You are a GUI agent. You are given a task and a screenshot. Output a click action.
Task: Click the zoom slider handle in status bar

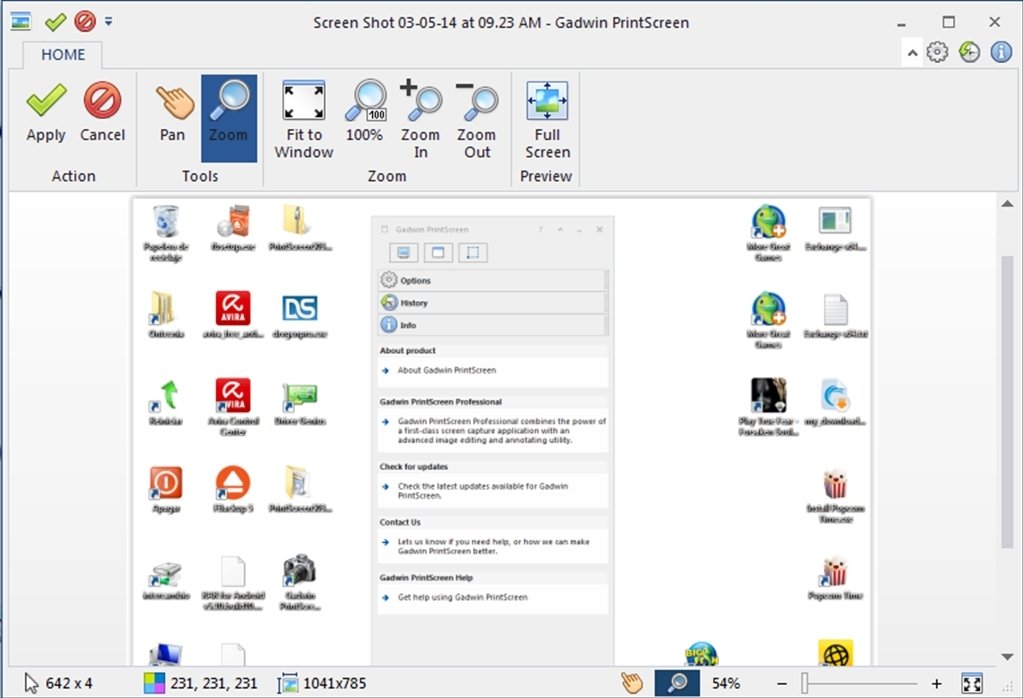805,683
